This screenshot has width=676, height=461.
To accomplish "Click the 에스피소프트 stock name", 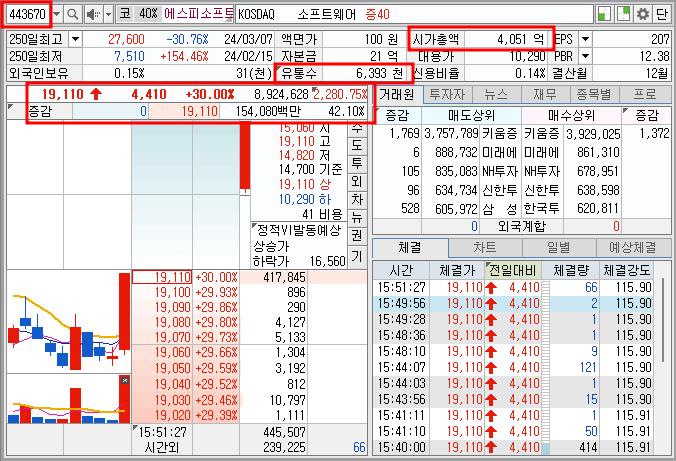I will pos(199,14).
